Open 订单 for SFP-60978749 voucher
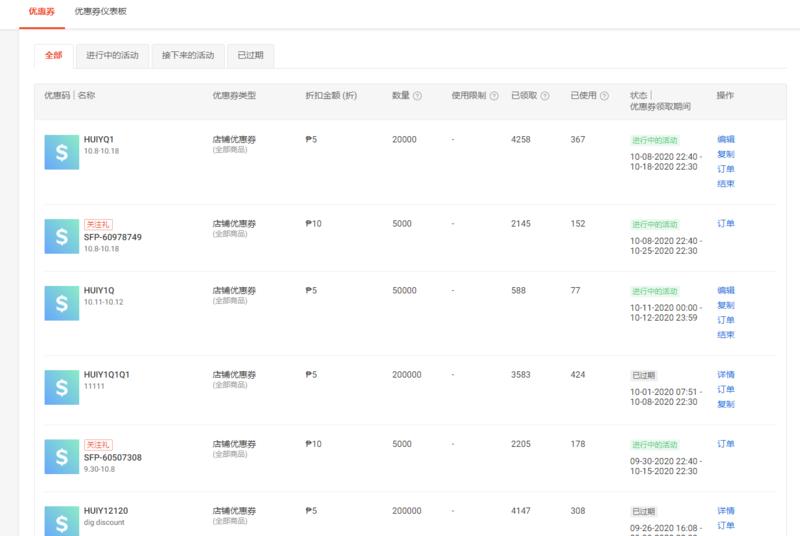Screen dimensions: 800x536 click(x=725, y=224)
